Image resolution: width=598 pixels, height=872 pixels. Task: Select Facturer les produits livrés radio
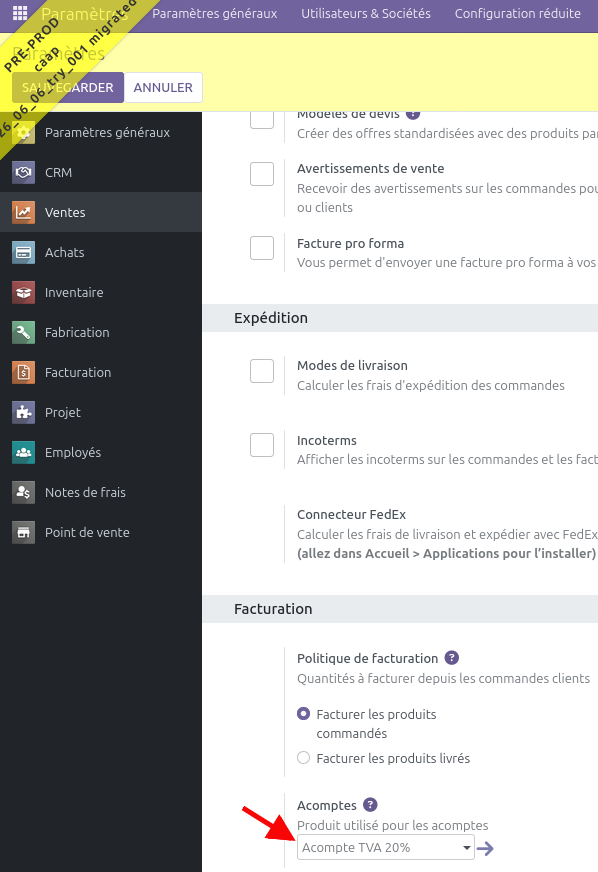[303, 757]
